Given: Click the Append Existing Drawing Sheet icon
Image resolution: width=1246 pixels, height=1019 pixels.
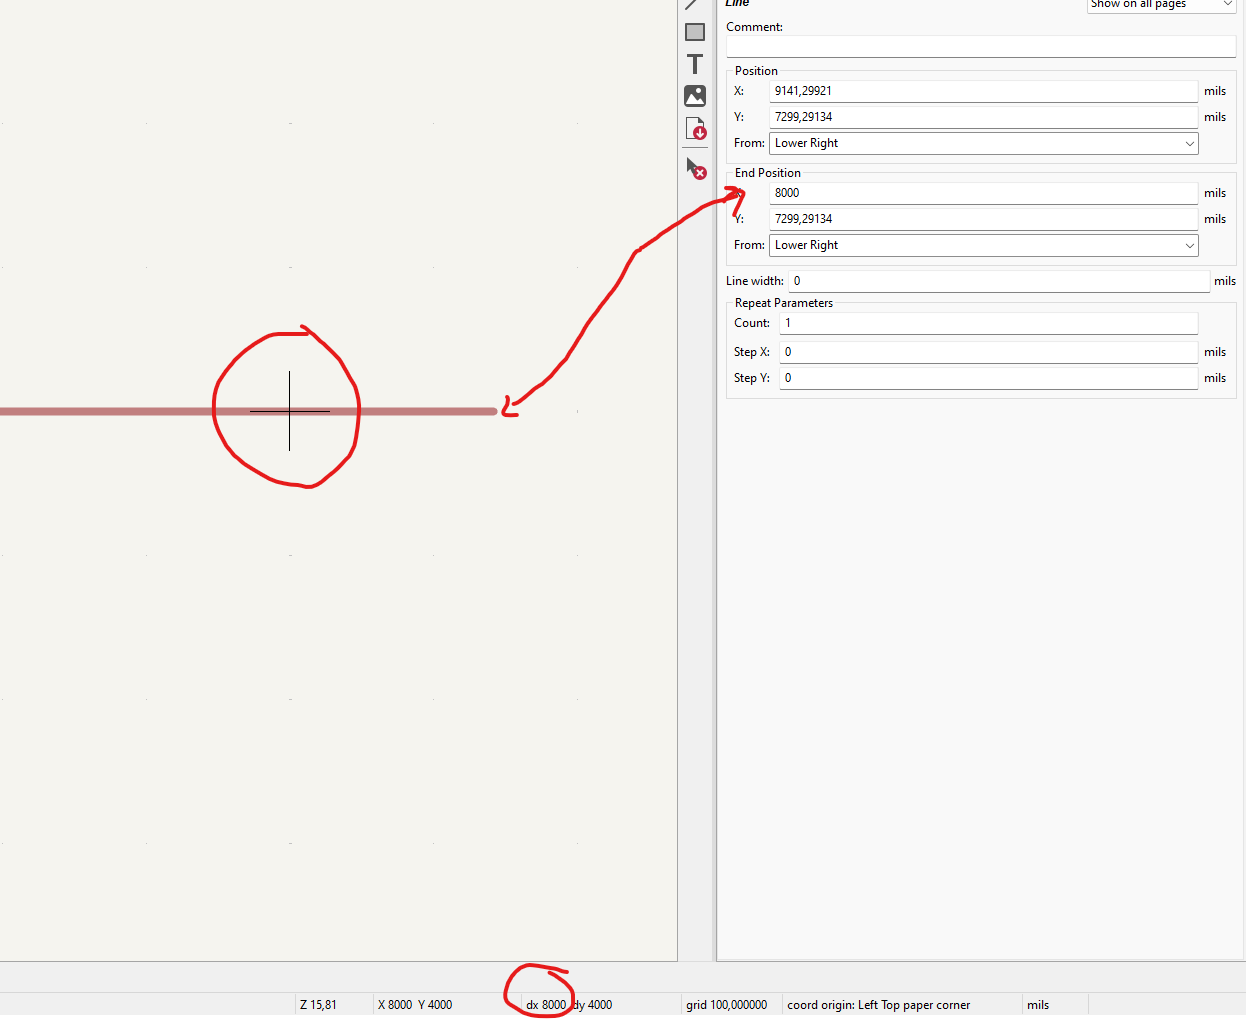Looking at the screenshot, I should pos(695,129).
